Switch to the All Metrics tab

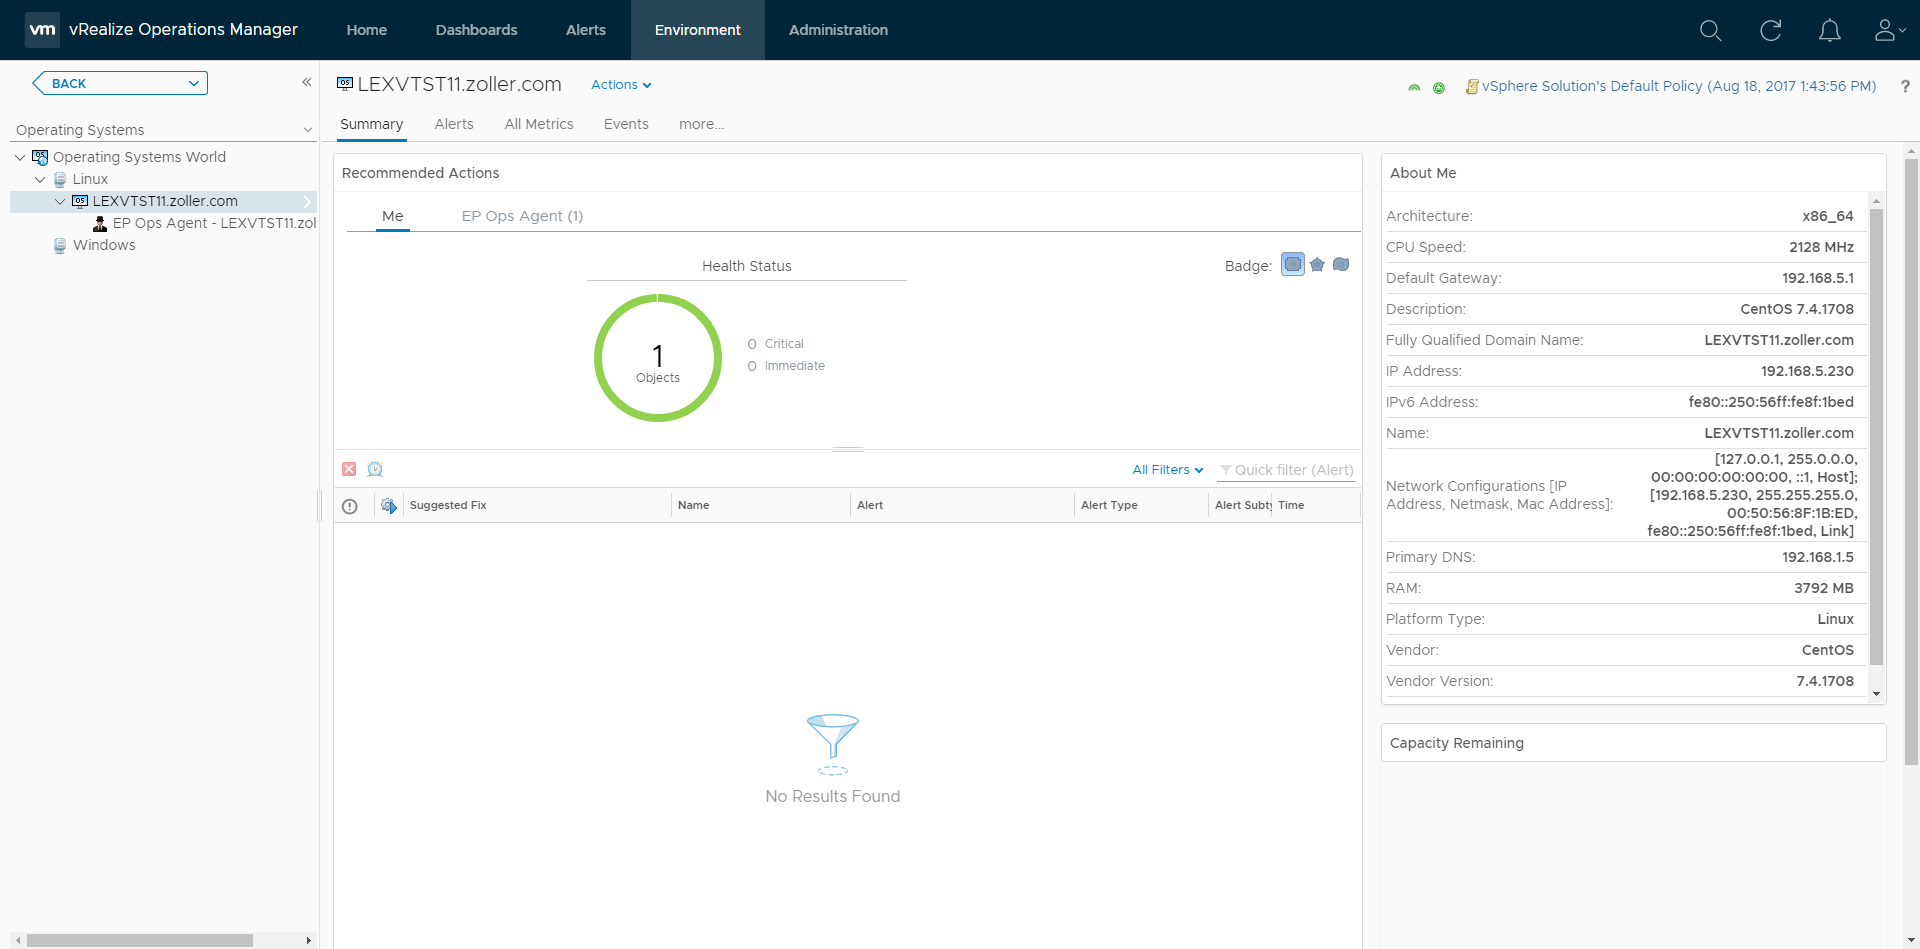538,124
